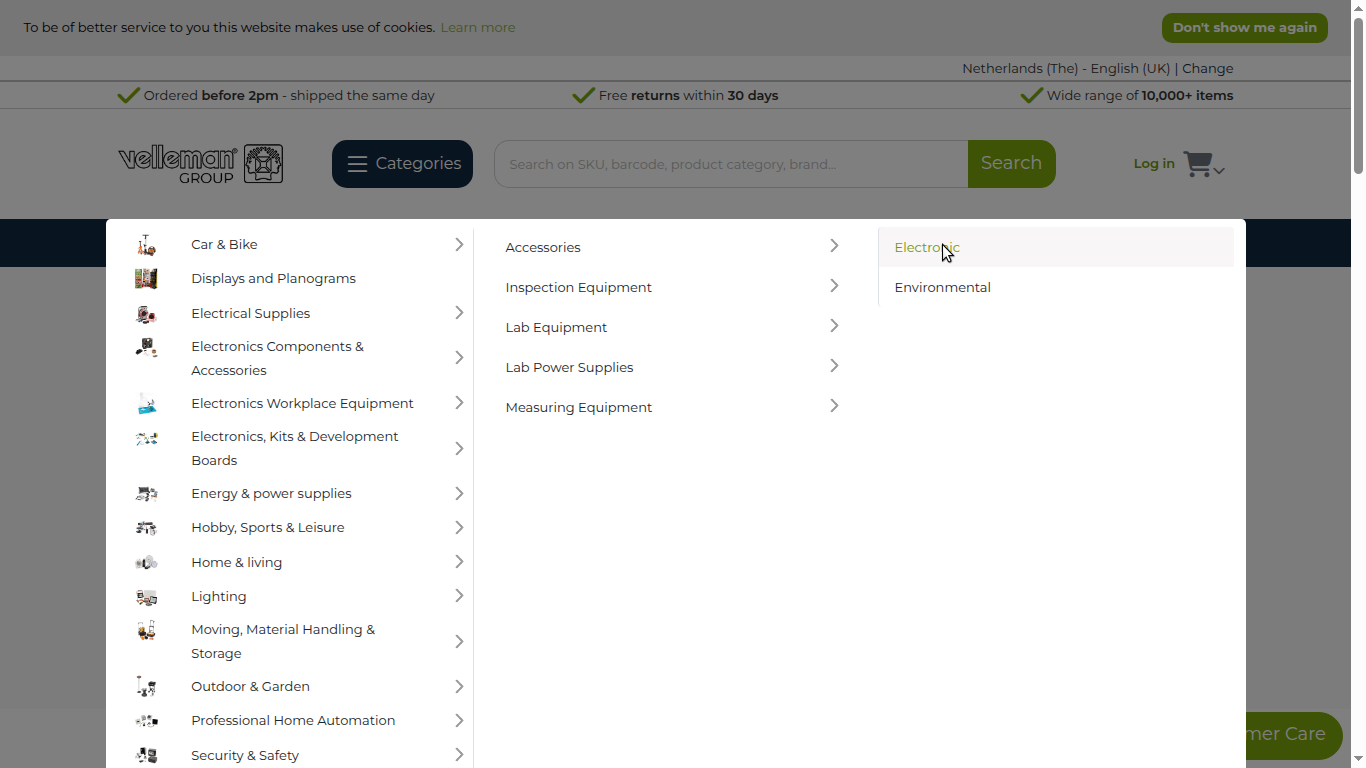Open the shopping cart icon

click(x=1197, y=164)
